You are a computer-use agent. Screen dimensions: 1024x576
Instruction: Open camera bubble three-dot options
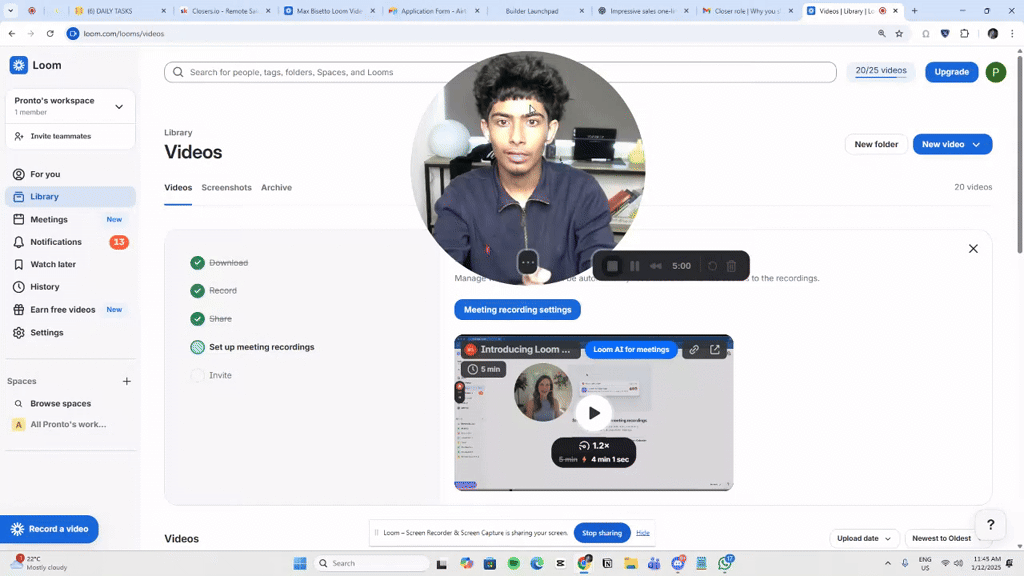pos(528,263)
